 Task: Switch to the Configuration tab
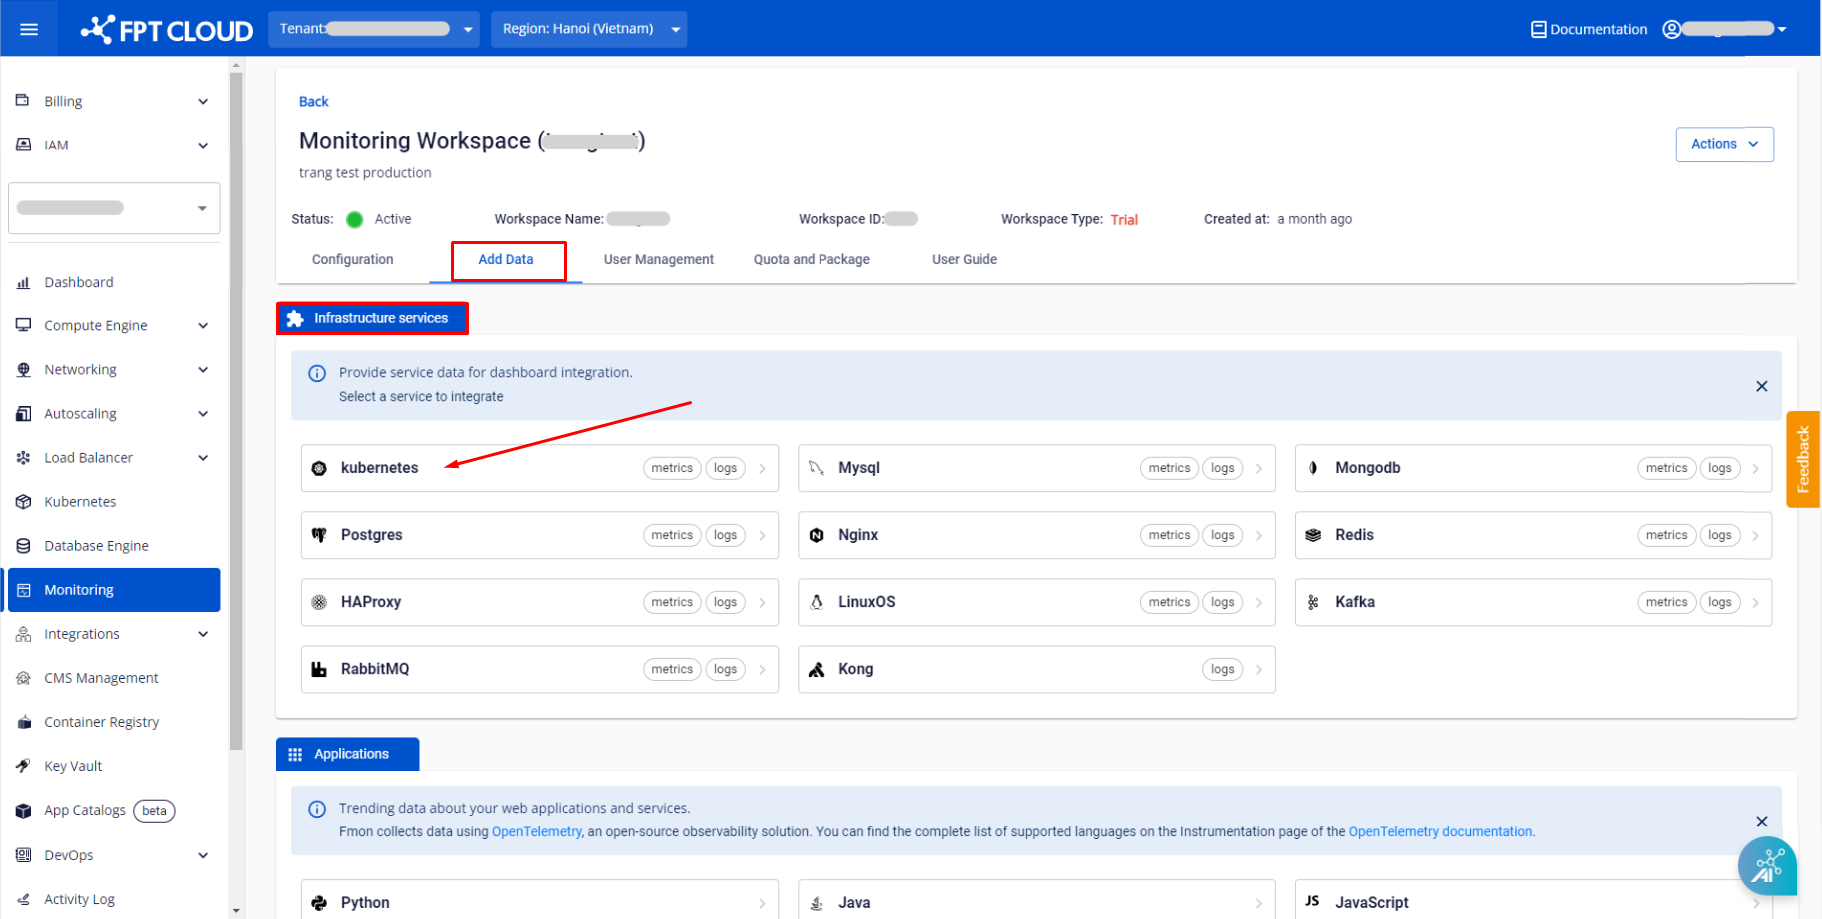tap(352, 259)
